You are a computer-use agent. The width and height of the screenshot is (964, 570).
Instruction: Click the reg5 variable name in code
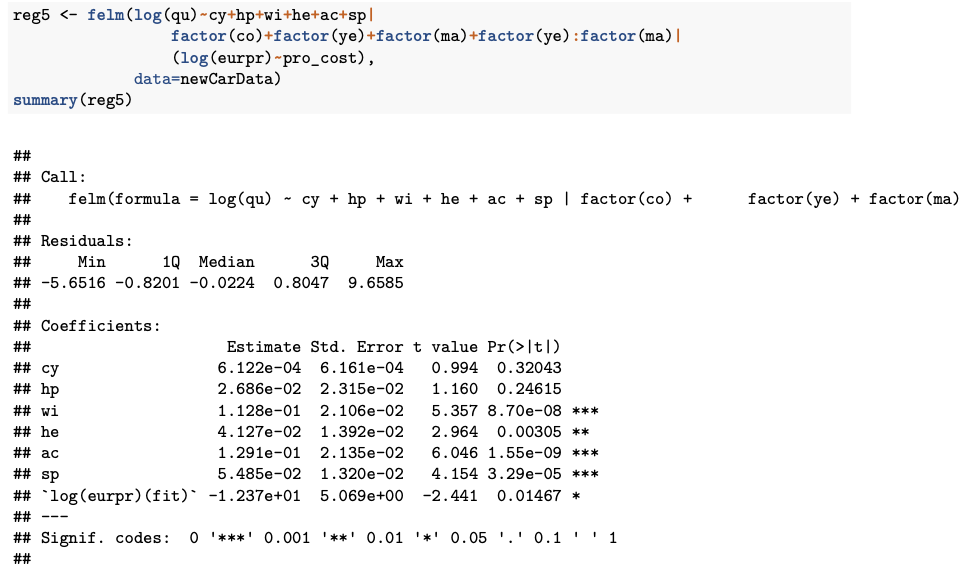pyautogui.click(x=31, y=15)
